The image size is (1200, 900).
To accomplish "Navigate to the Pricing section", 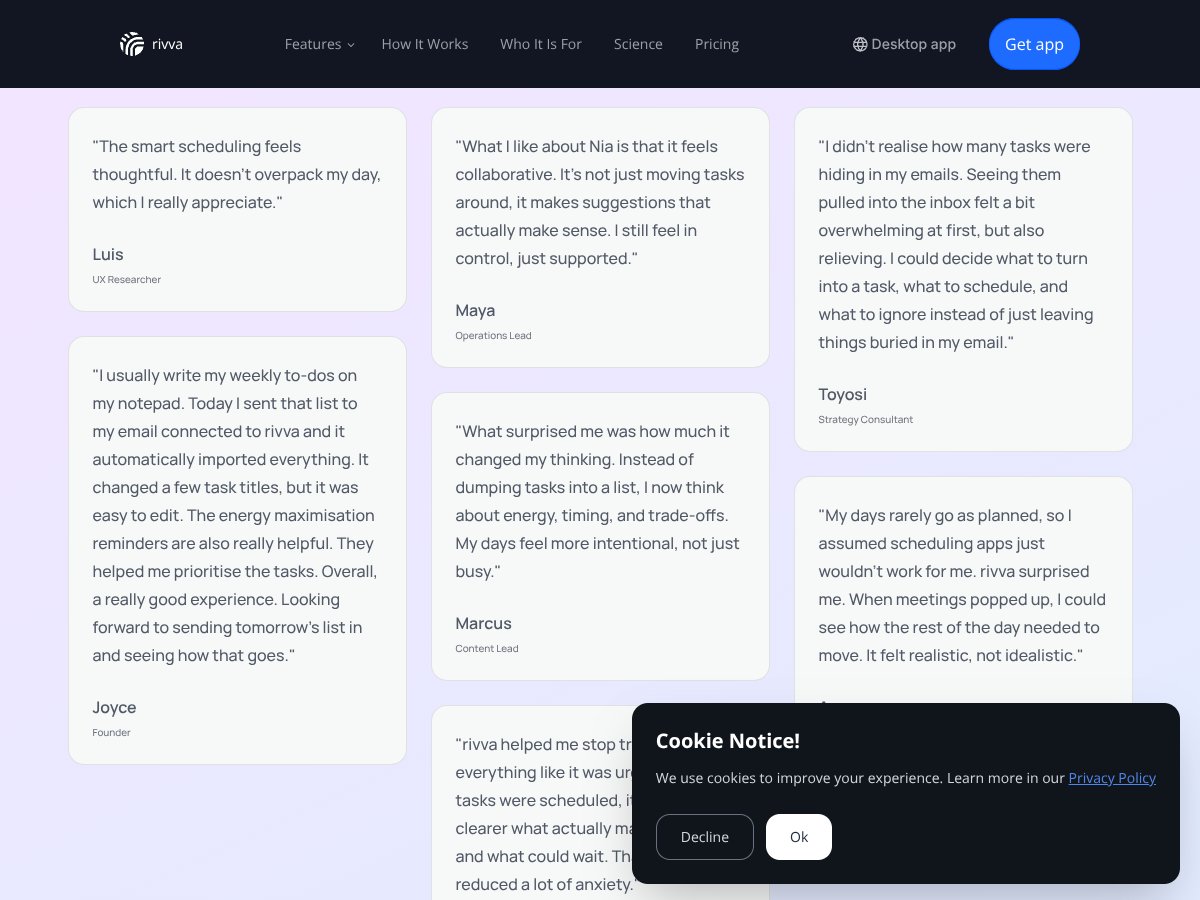I will [x=716, y=44].
